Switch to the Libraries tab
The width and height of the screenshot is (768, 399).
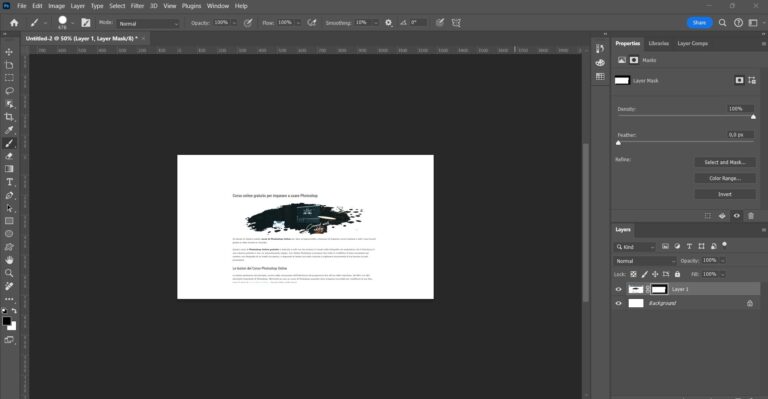(x=658, y=43)
